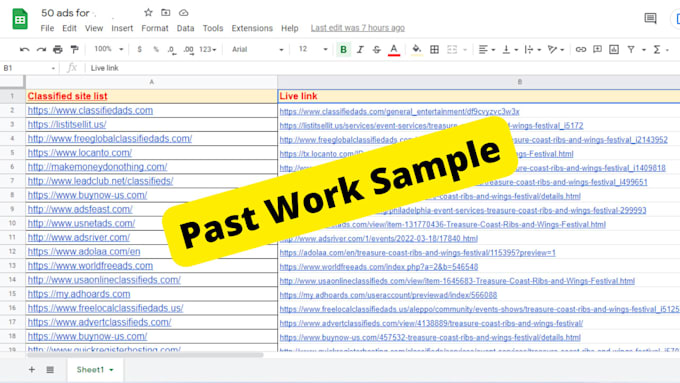The image size is (680, 383).
Task: View cloud save status icon
Action: 183,13
